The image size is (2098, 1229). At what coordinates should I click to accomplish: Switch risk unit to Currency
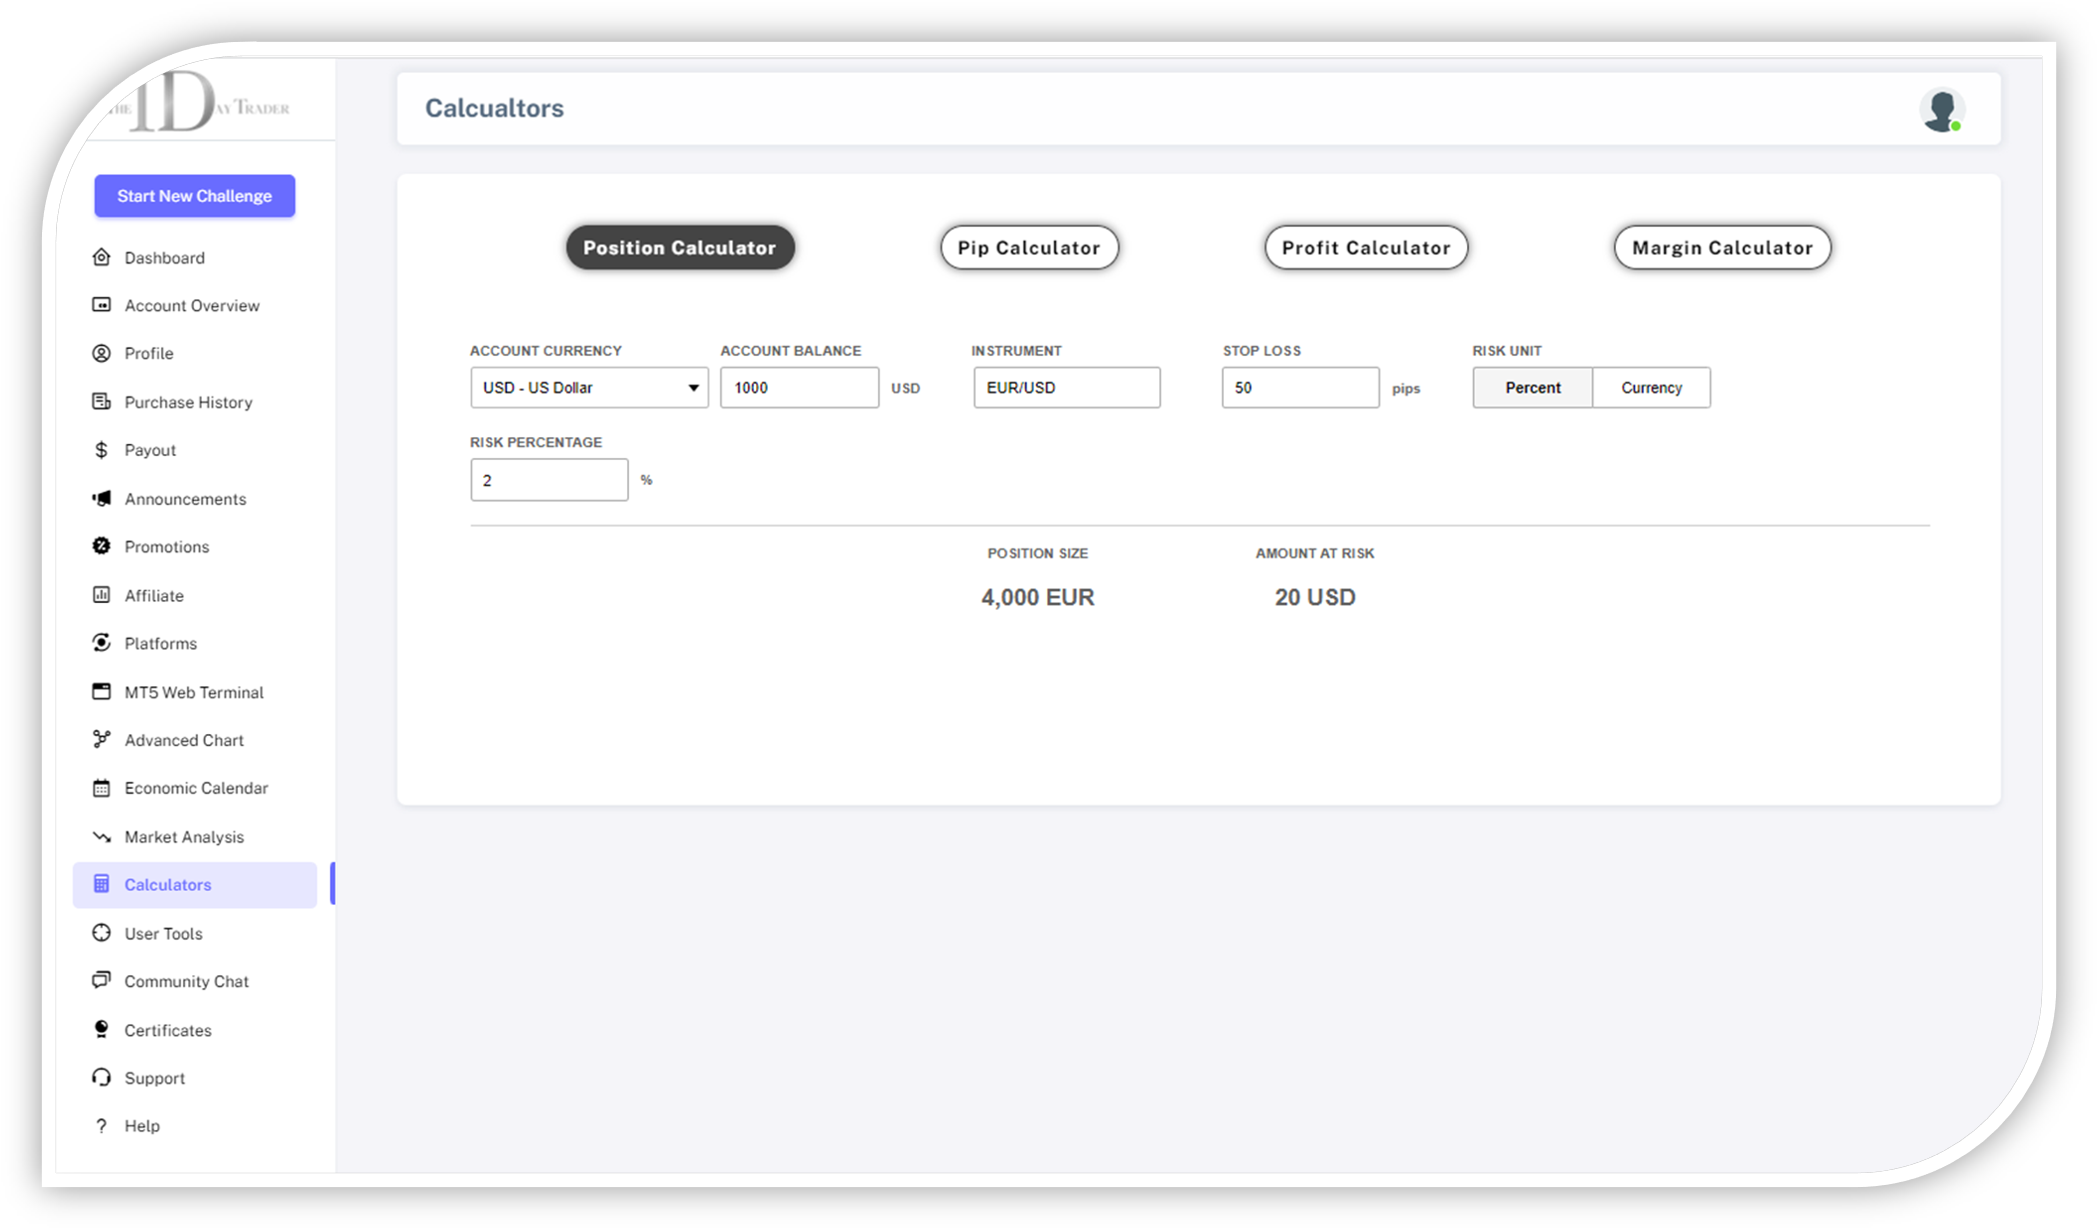(x=1651, y=388)
